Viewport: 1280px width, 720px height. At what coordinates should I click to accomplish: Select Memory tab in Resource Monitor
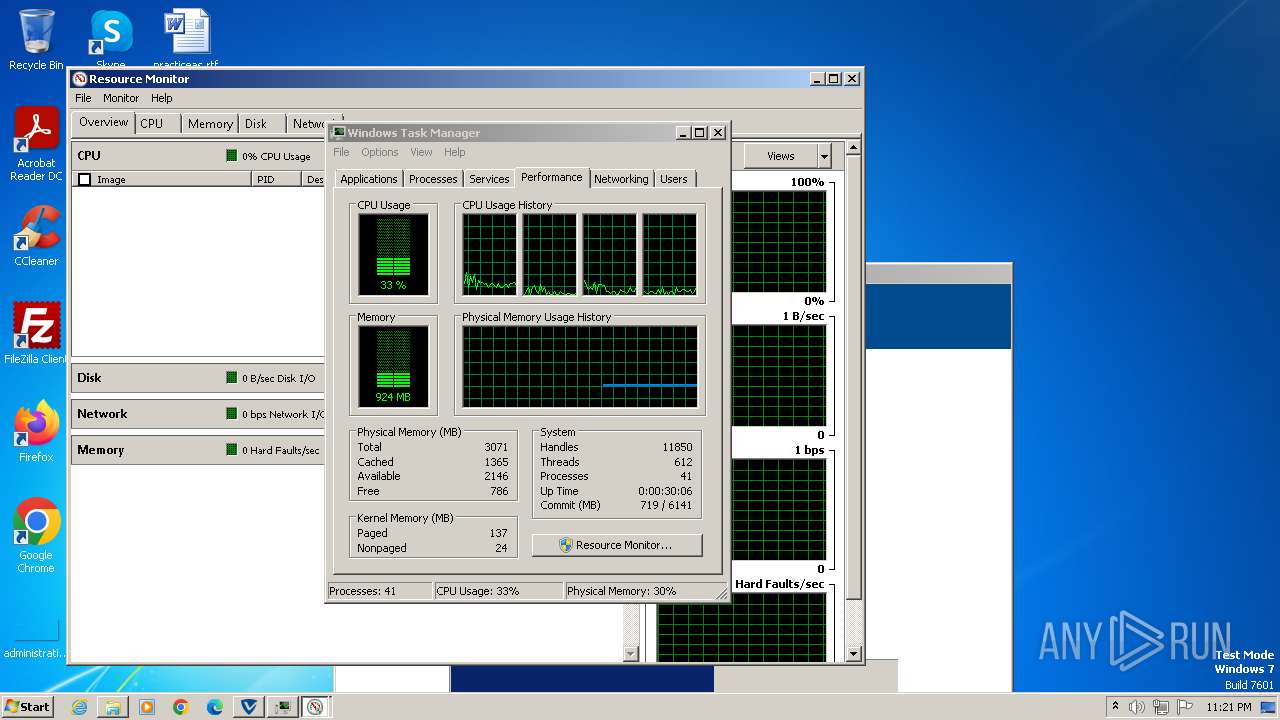tap(210, 124)
